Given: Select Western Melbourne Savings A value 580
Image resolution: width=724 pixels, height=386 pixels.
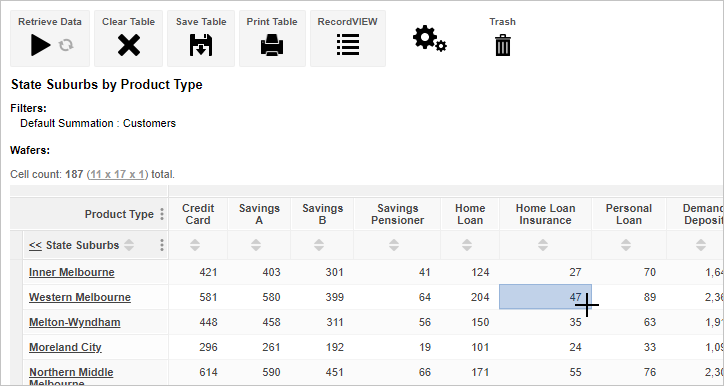Looking at the screenshot, I should [271, 297].
